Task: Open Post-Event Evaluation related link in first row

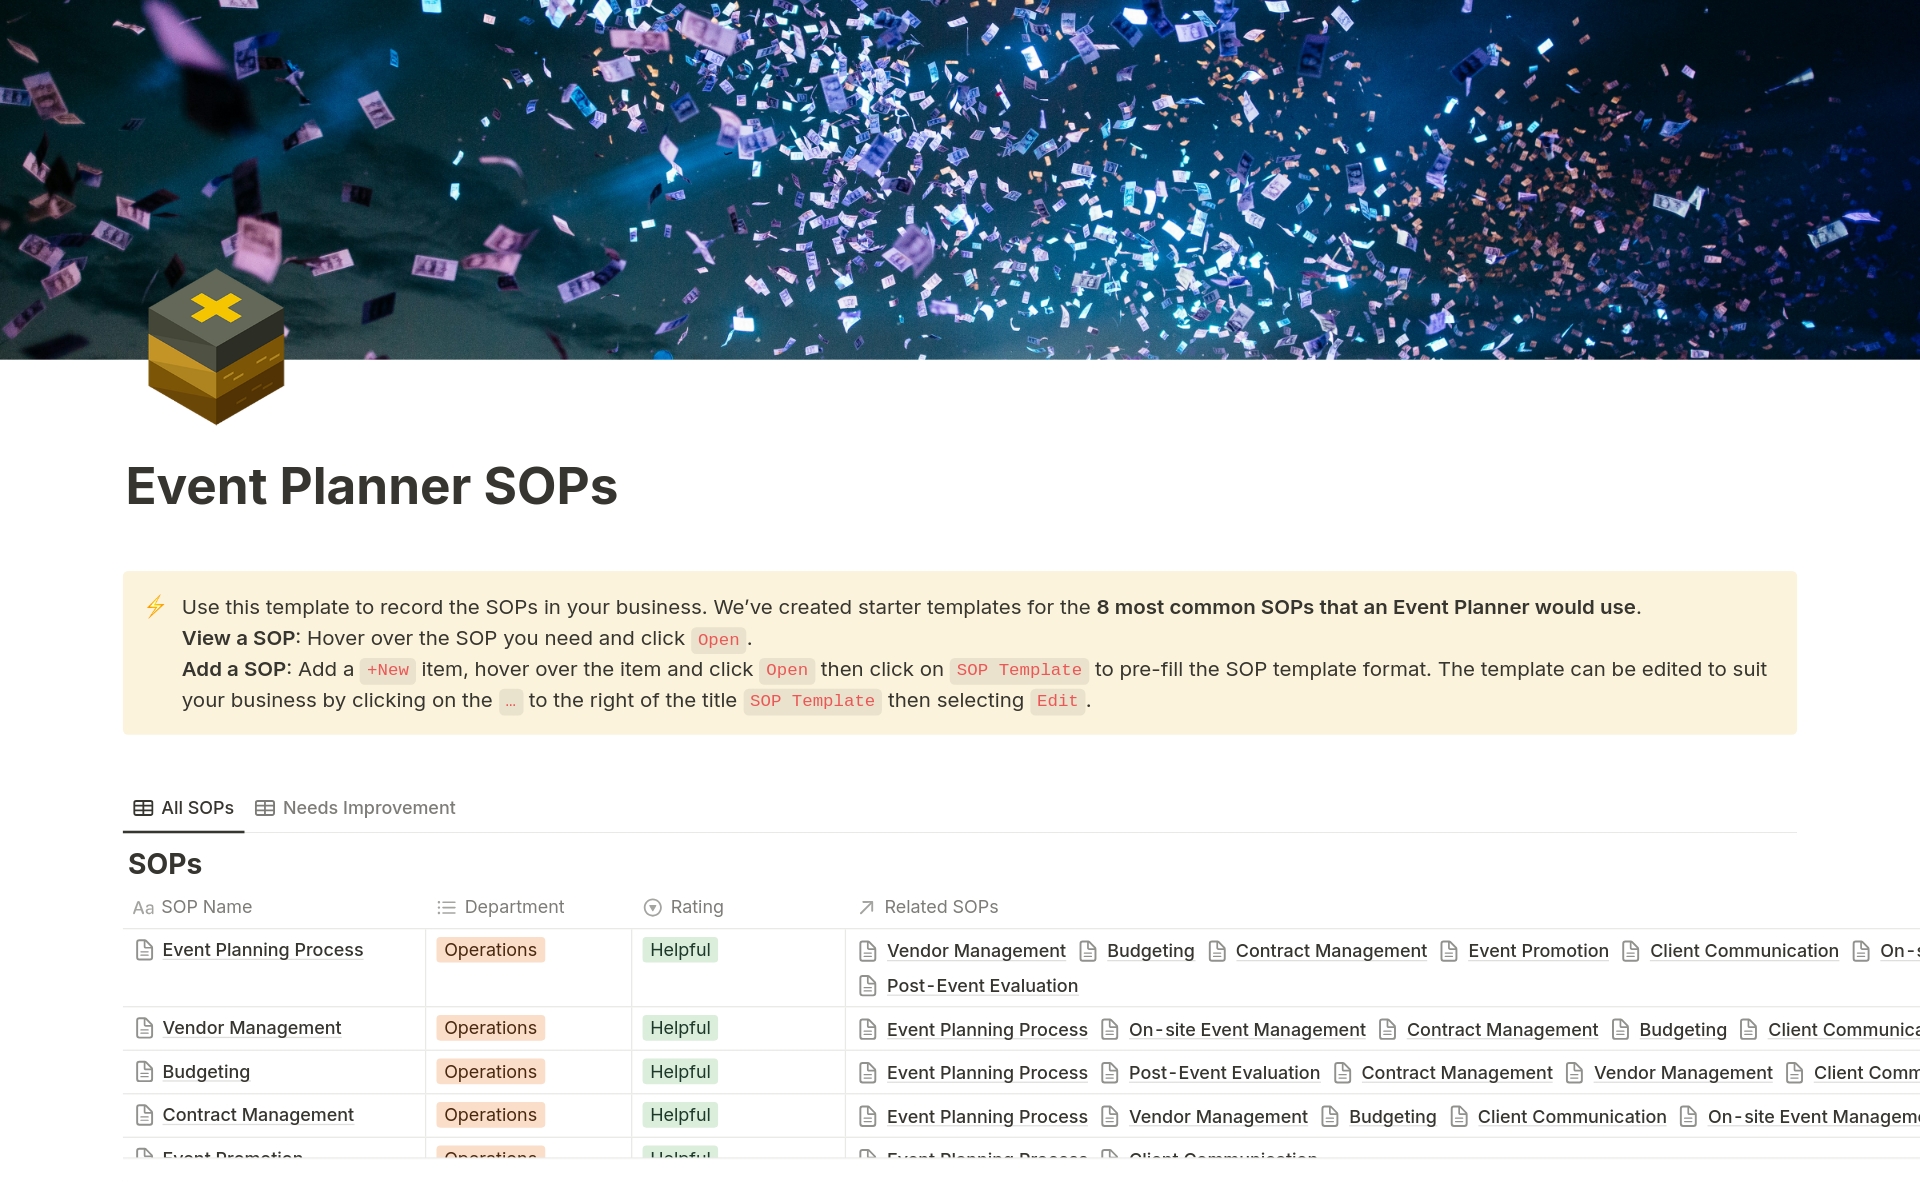Action: [981, 986]
